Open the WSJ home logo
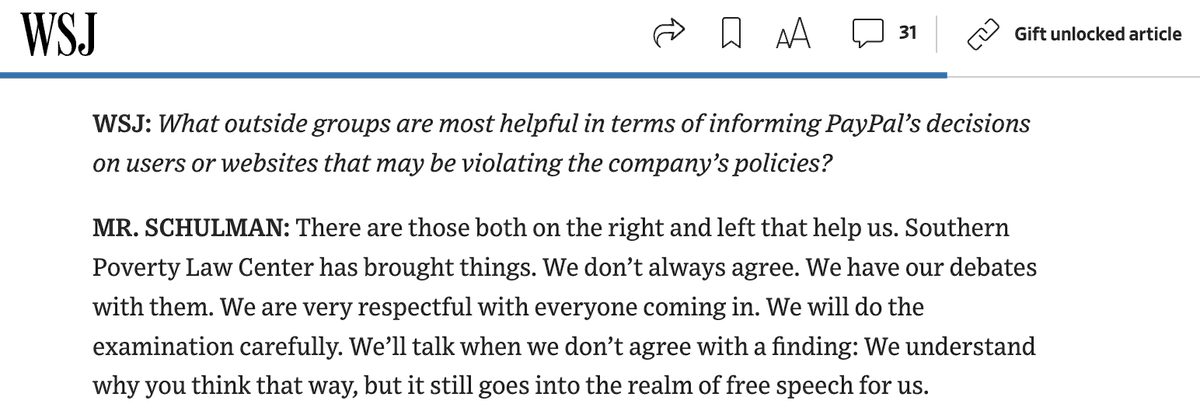 tap(56, 35)
